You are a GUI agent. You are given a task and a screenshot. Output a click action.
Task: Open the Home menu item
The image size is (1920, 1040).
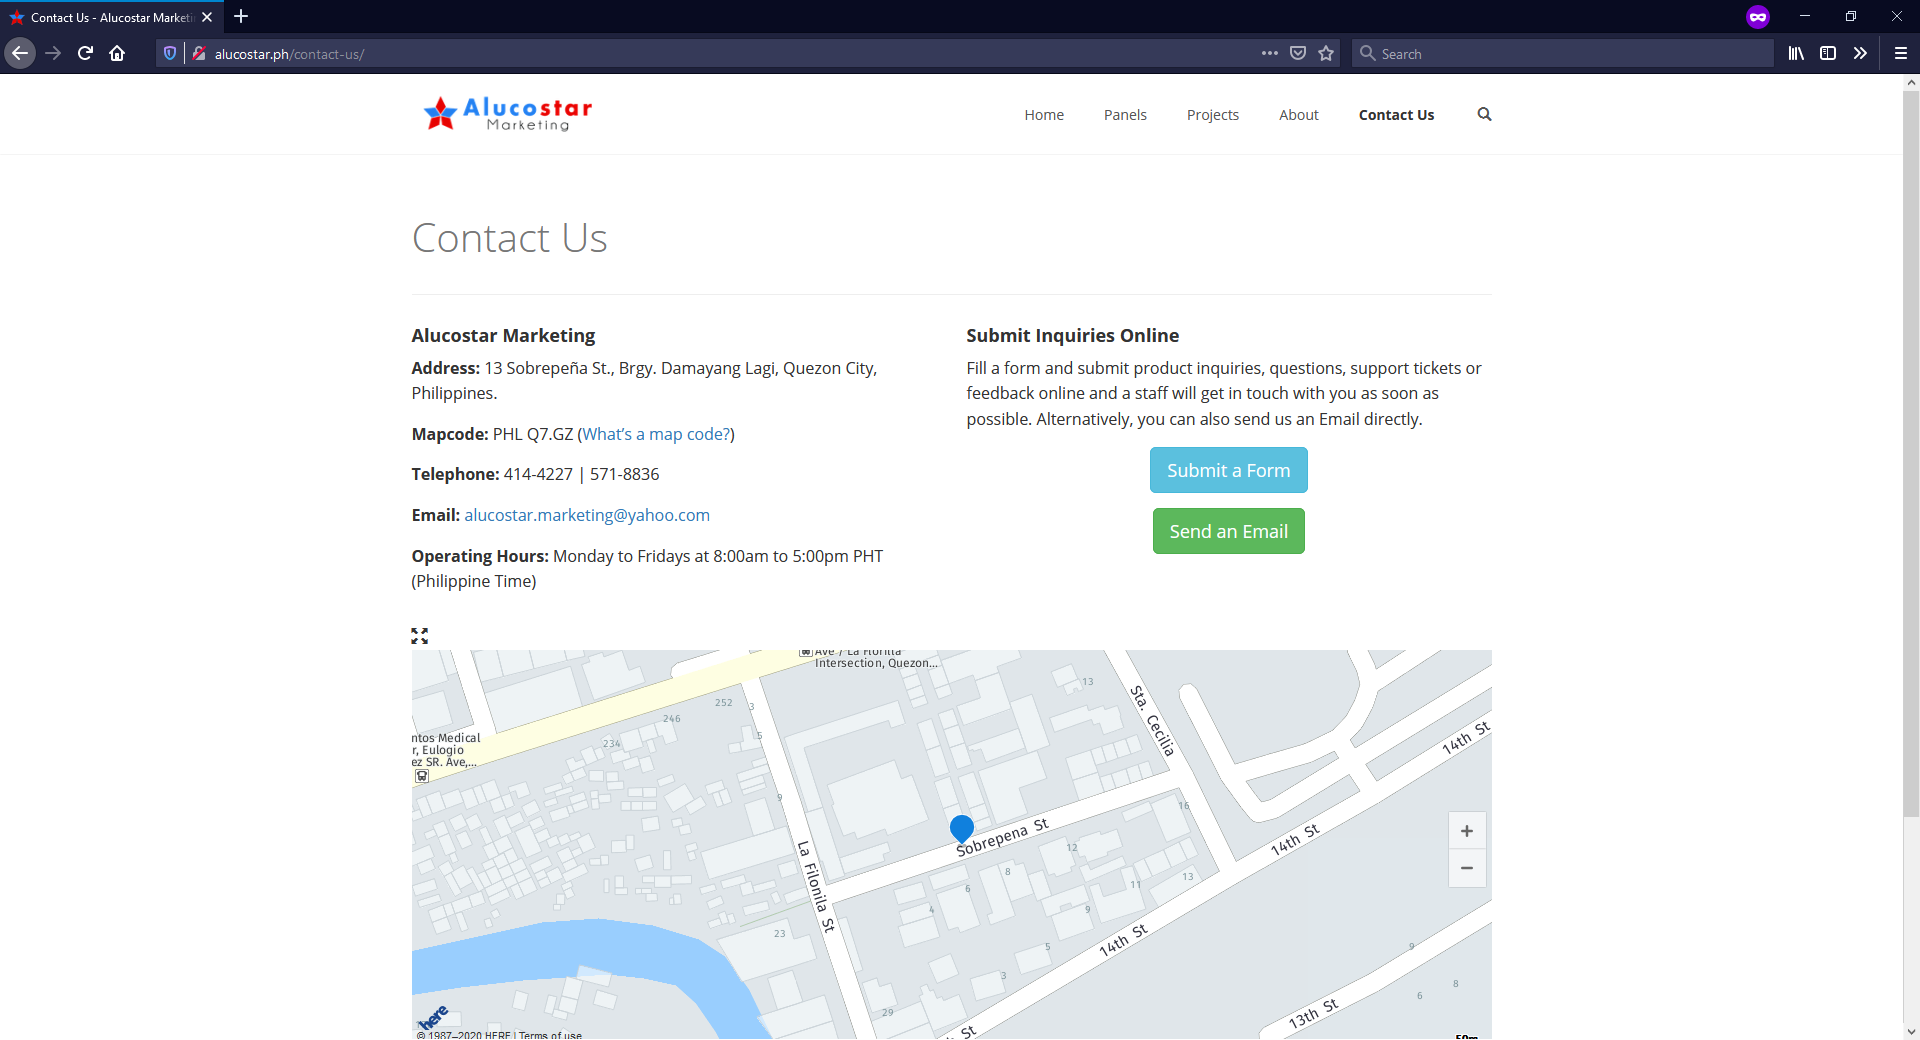[x=1044, y=115]
